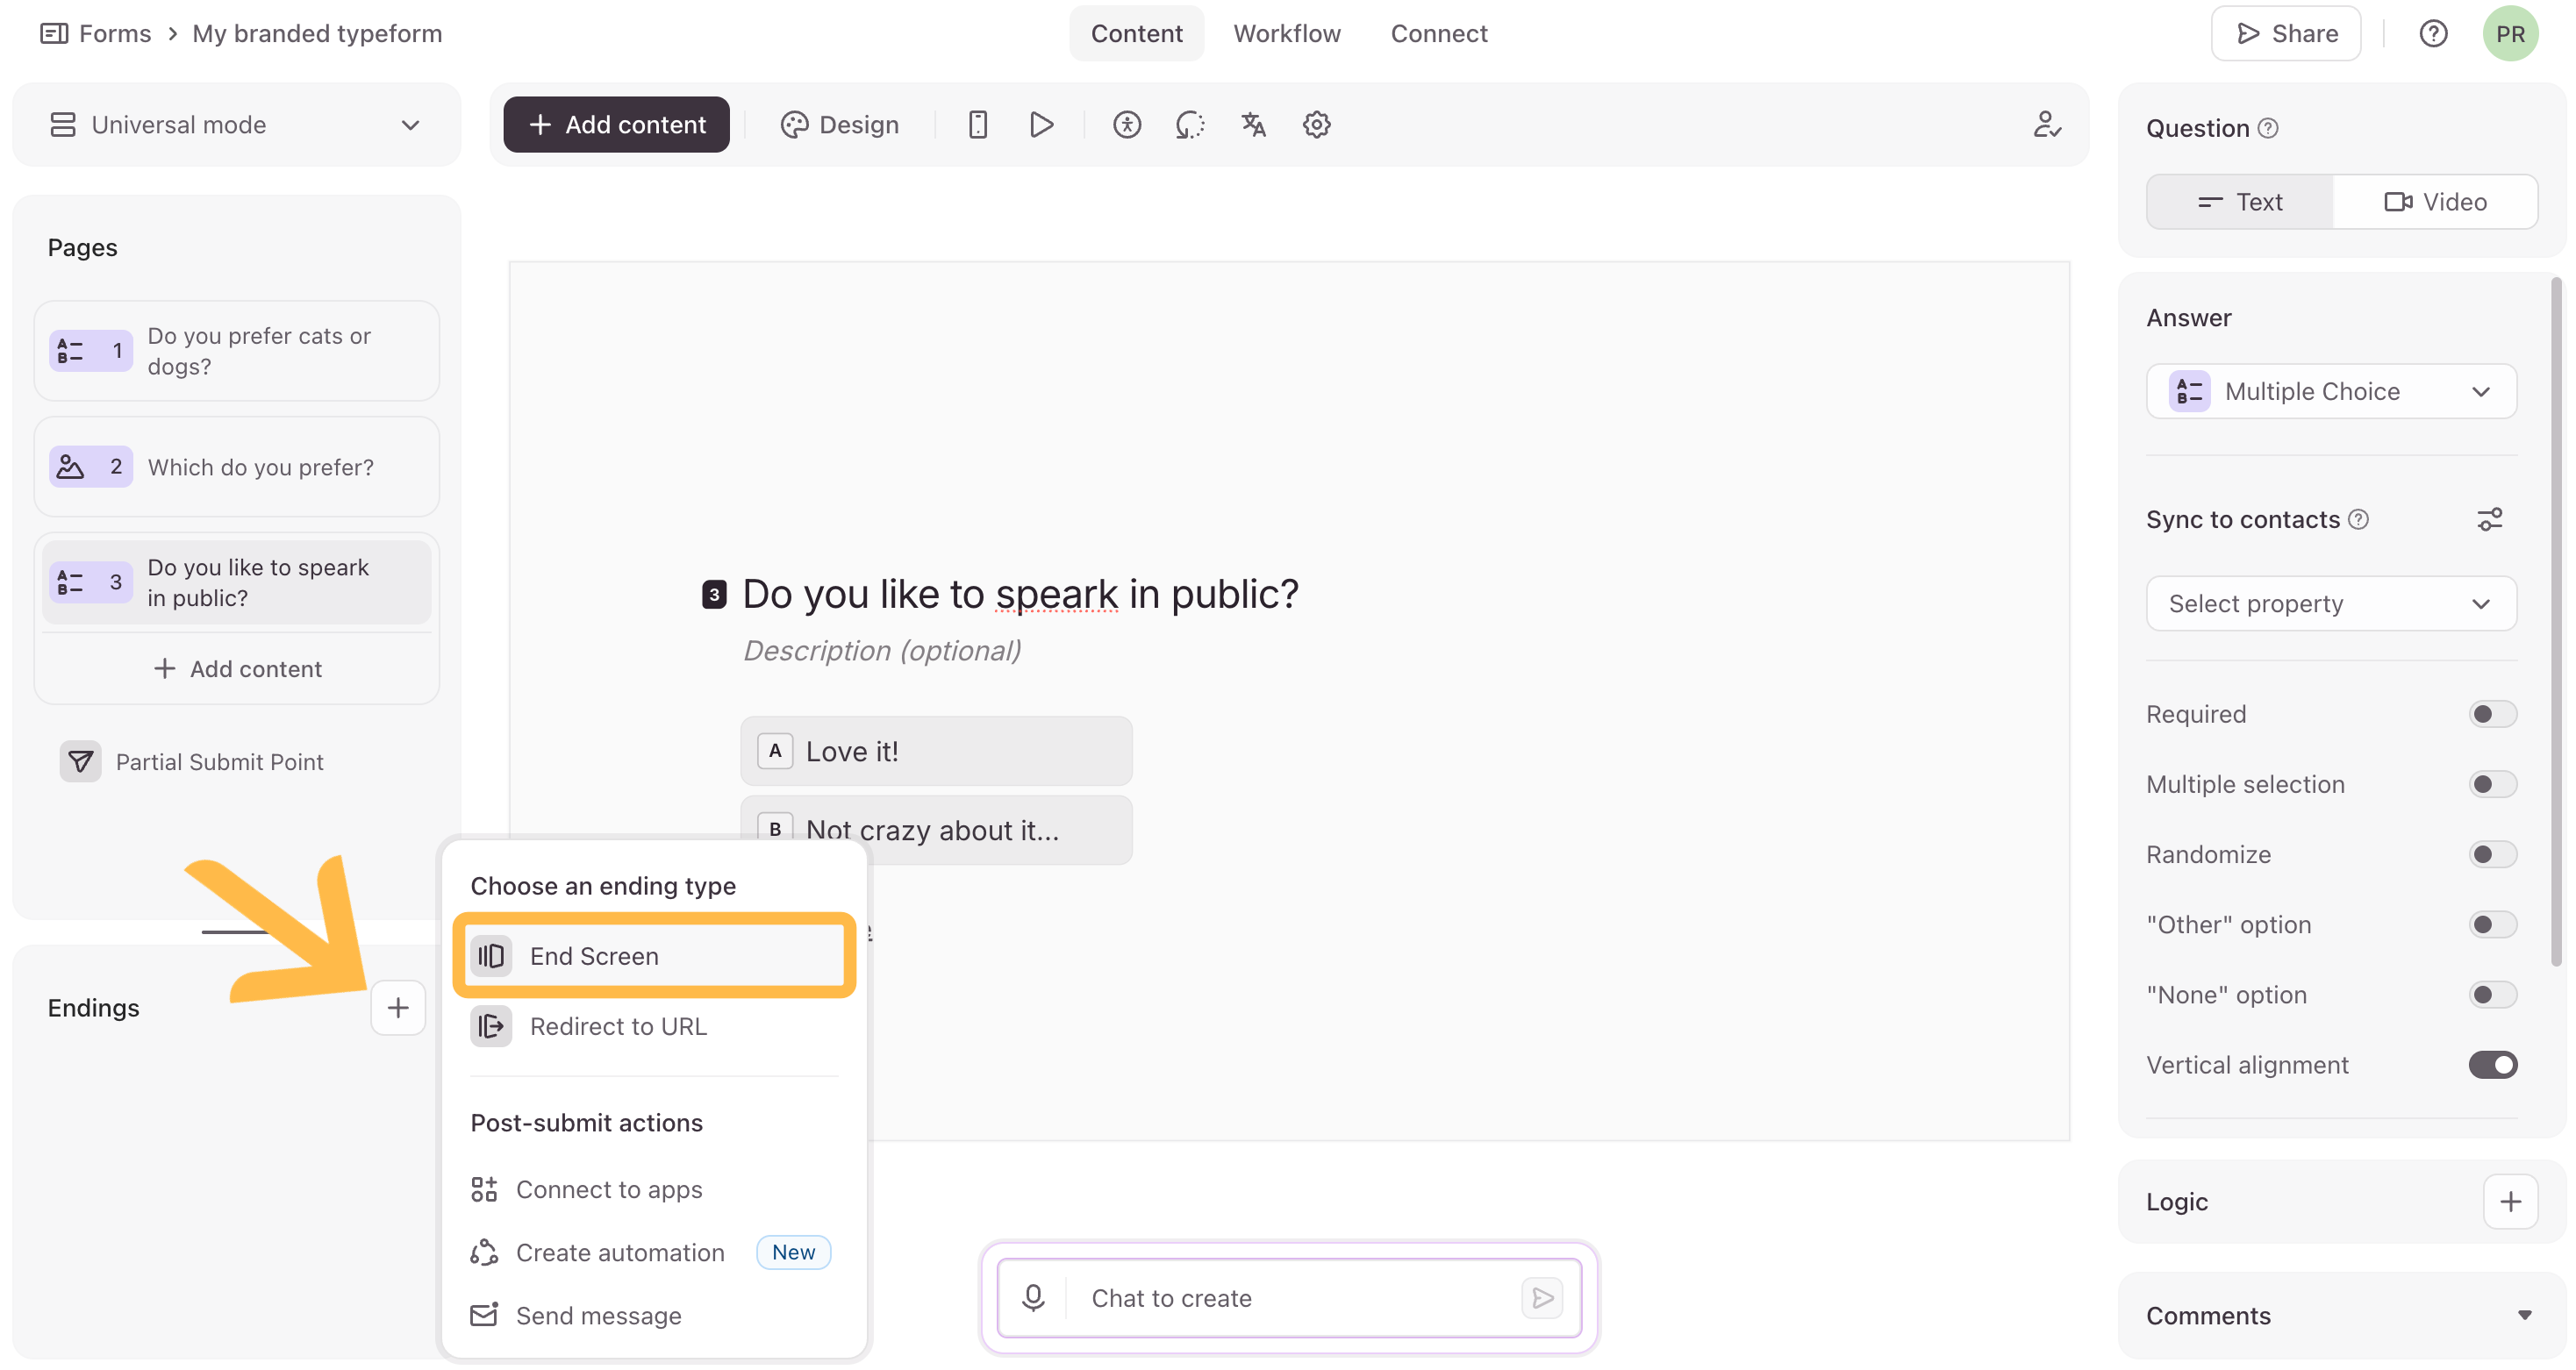
Task: Switch to the Workflow tab
Action: 1286,34
